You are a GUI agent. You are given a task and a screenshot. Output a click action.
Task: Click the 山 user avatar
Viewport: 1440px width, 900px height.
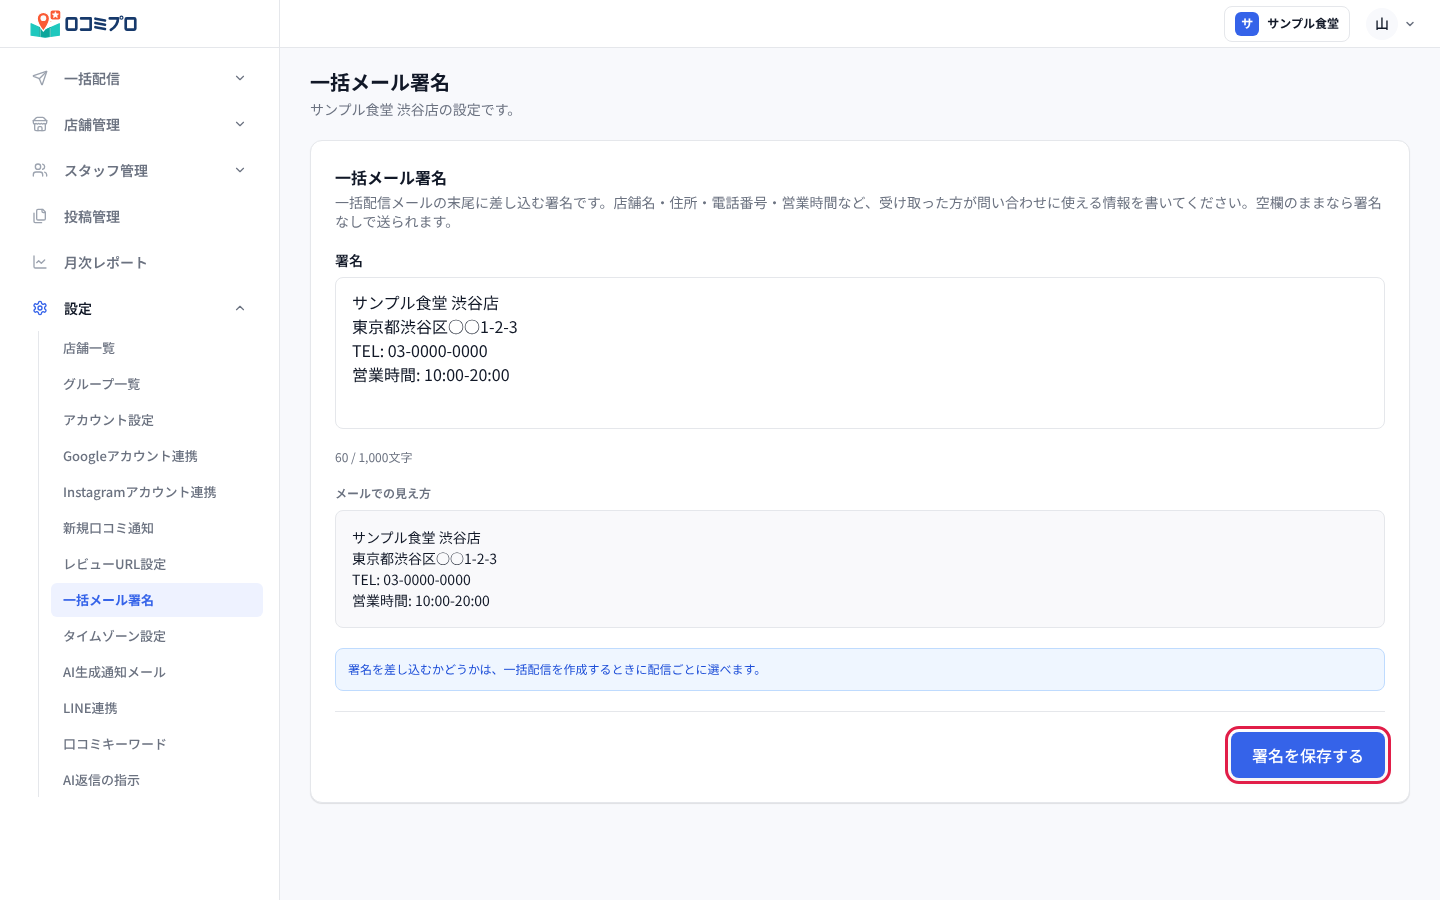1382,24
